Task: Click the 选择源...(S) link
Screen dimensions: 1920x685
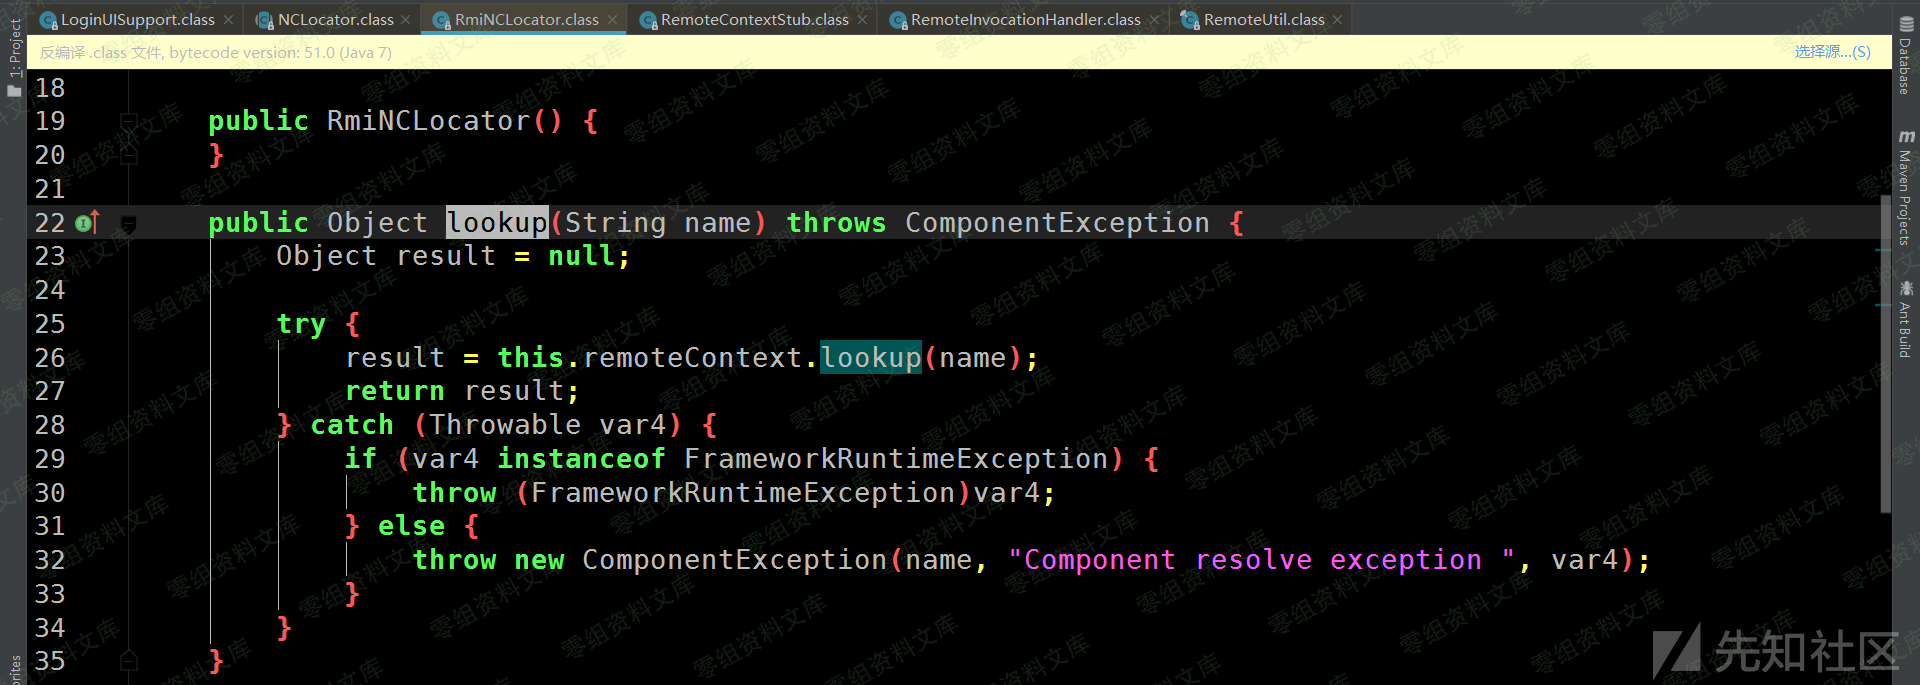Action: [1832, 52]
